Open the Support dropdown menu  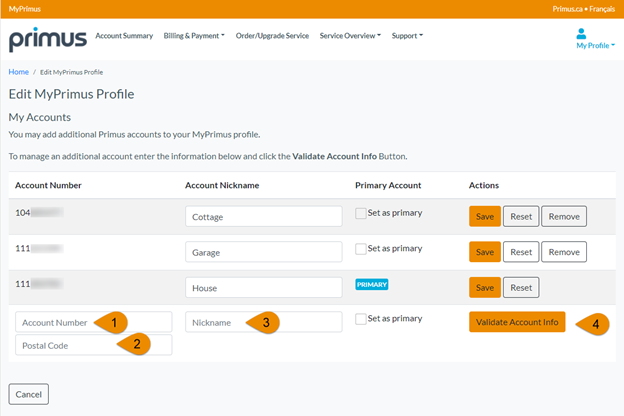(x=407, y=36)
